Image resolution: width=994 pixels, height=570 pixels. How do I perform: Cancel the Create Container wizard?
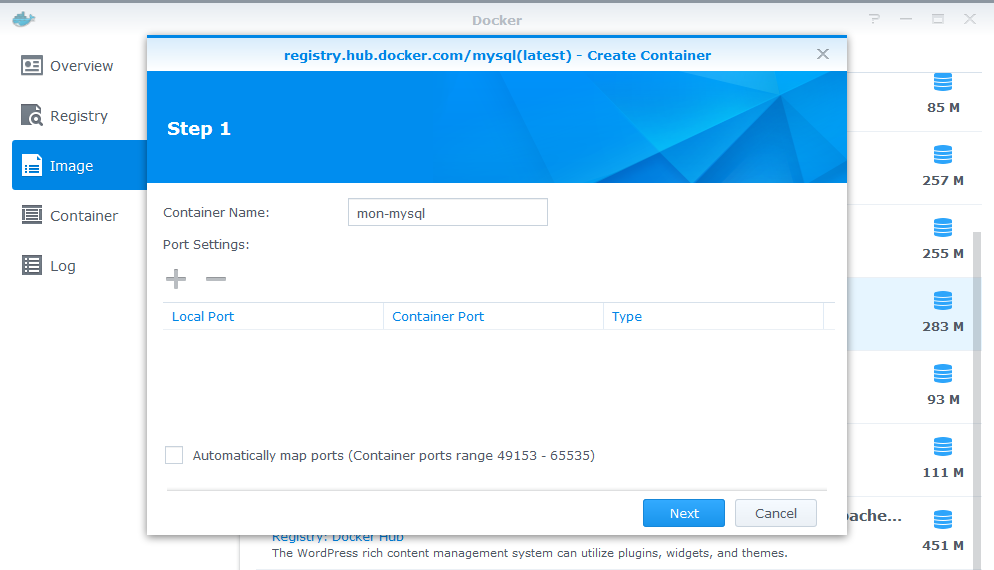pyautogui.click(x=776, y=513)
